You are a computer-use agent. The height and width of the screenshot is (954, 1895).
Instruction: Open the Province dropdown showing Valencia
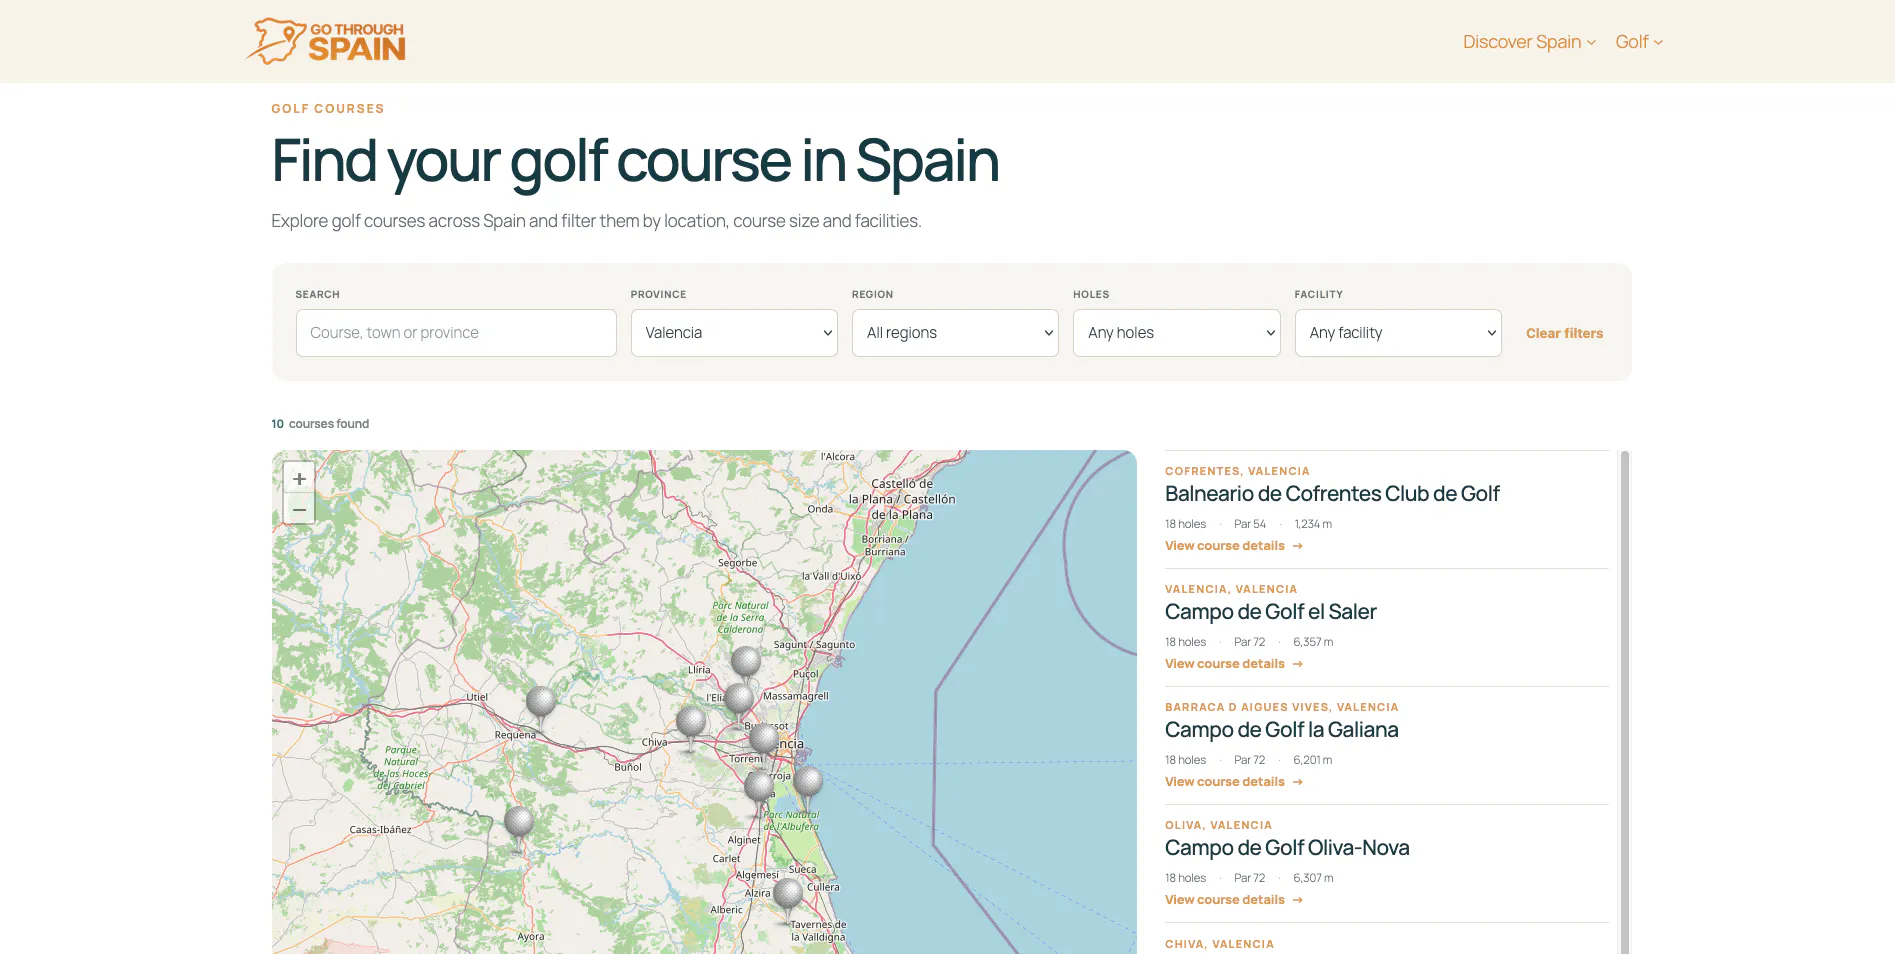(734, 333)
